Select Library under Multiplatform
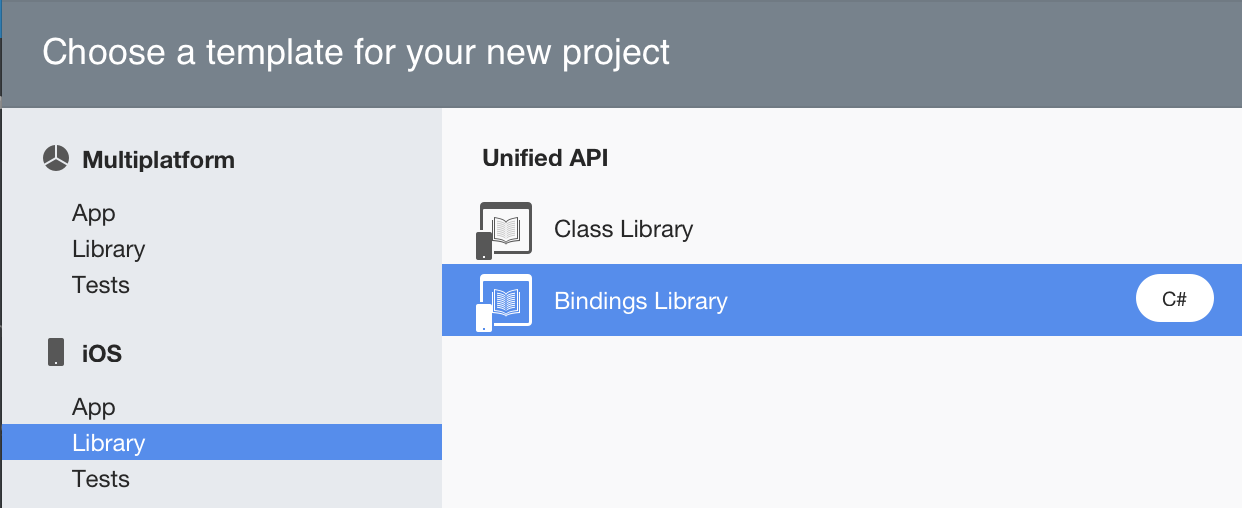The image size is (1242, 508). (109, 250)
